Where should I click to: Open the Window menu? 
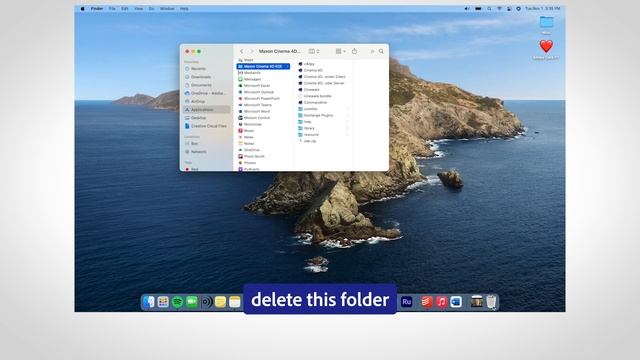(x=167, y=9)
